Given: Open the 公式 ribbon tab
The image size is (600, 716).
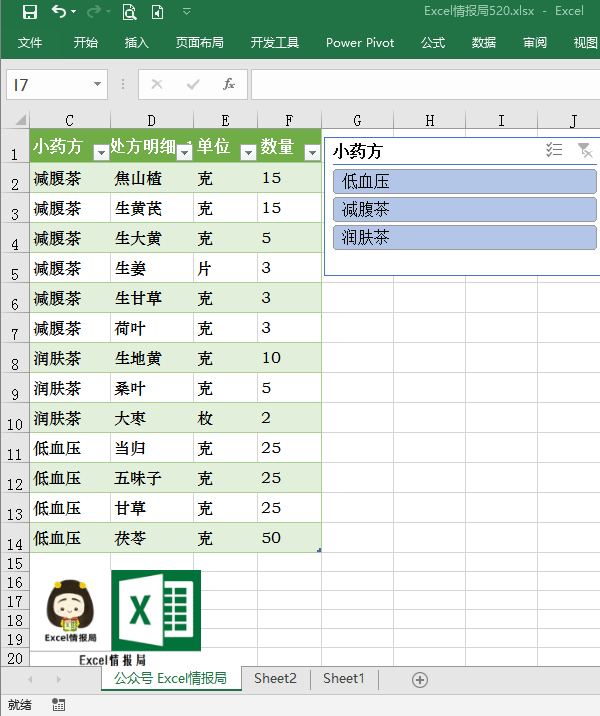Looking at the screenshot, I should click(x=433, y=43).
